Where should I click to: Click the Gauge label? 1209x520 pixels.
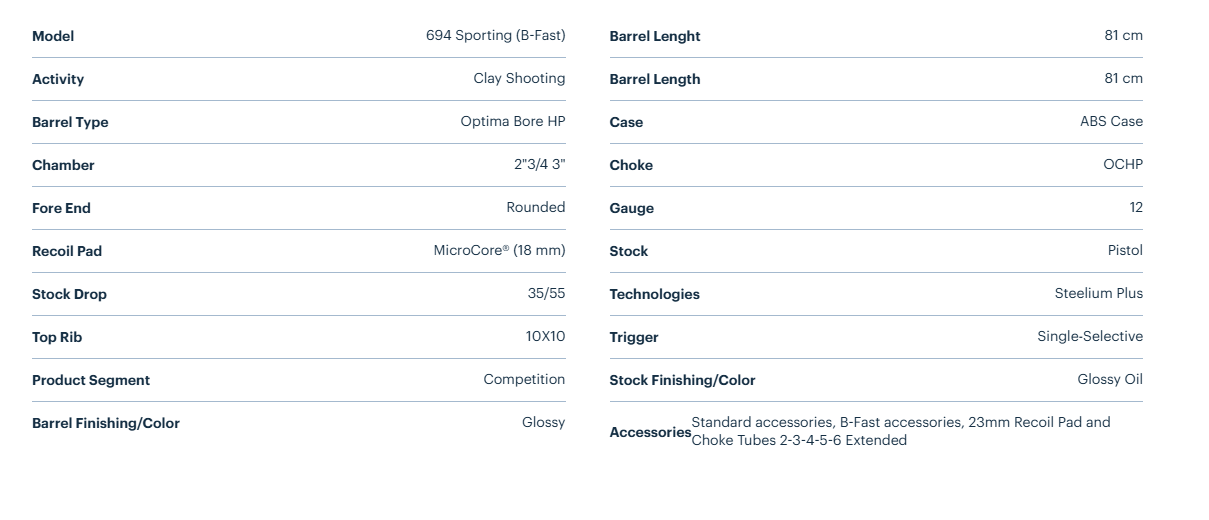point(631,208)
